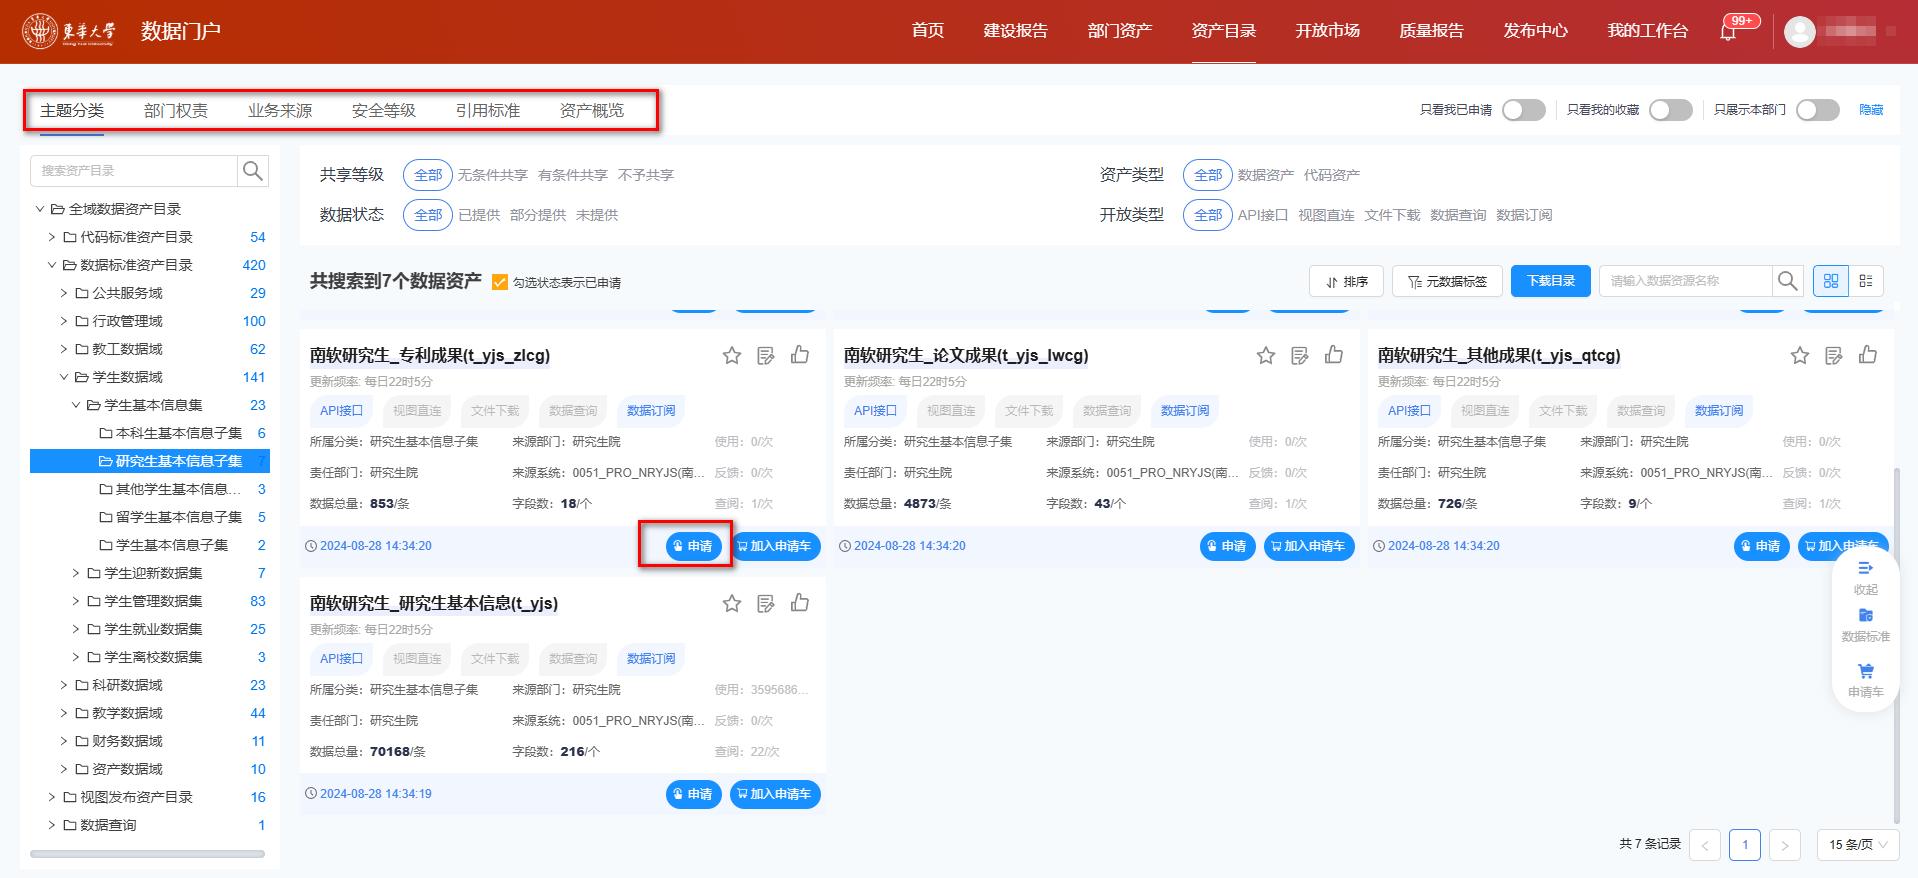Turn on 只展示本部门 switch

(1817, 110)
